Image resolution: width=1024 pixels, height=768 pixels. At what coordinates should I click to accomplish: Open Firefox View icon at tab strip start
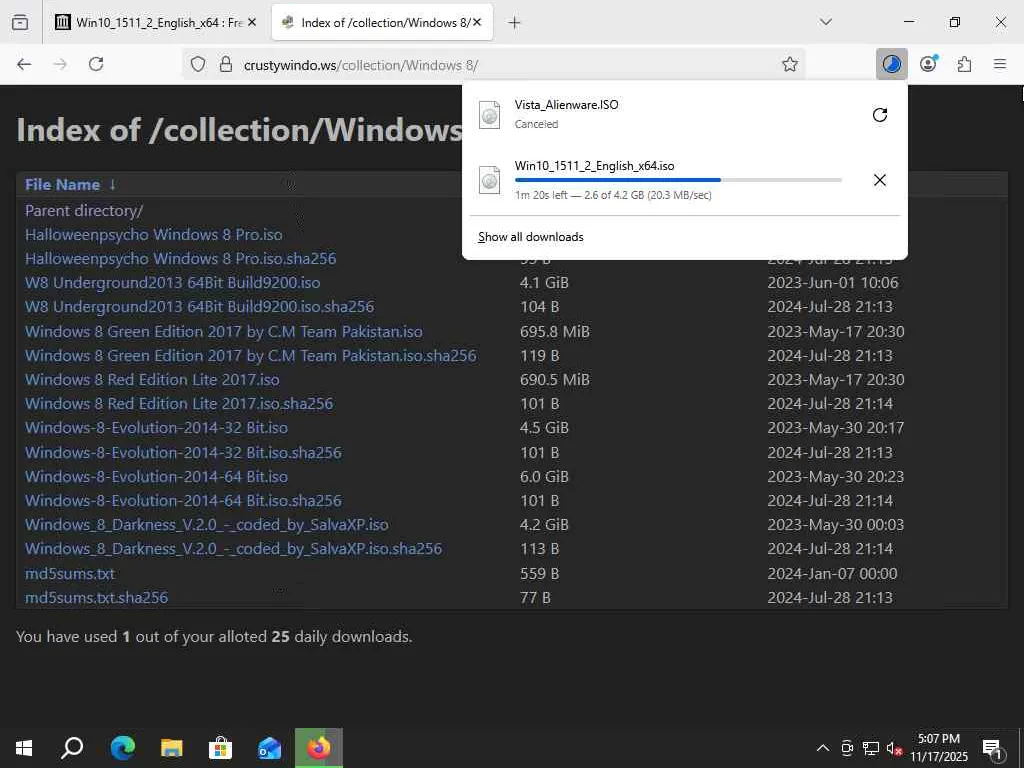pyautogui.click(x=20, y=23)
